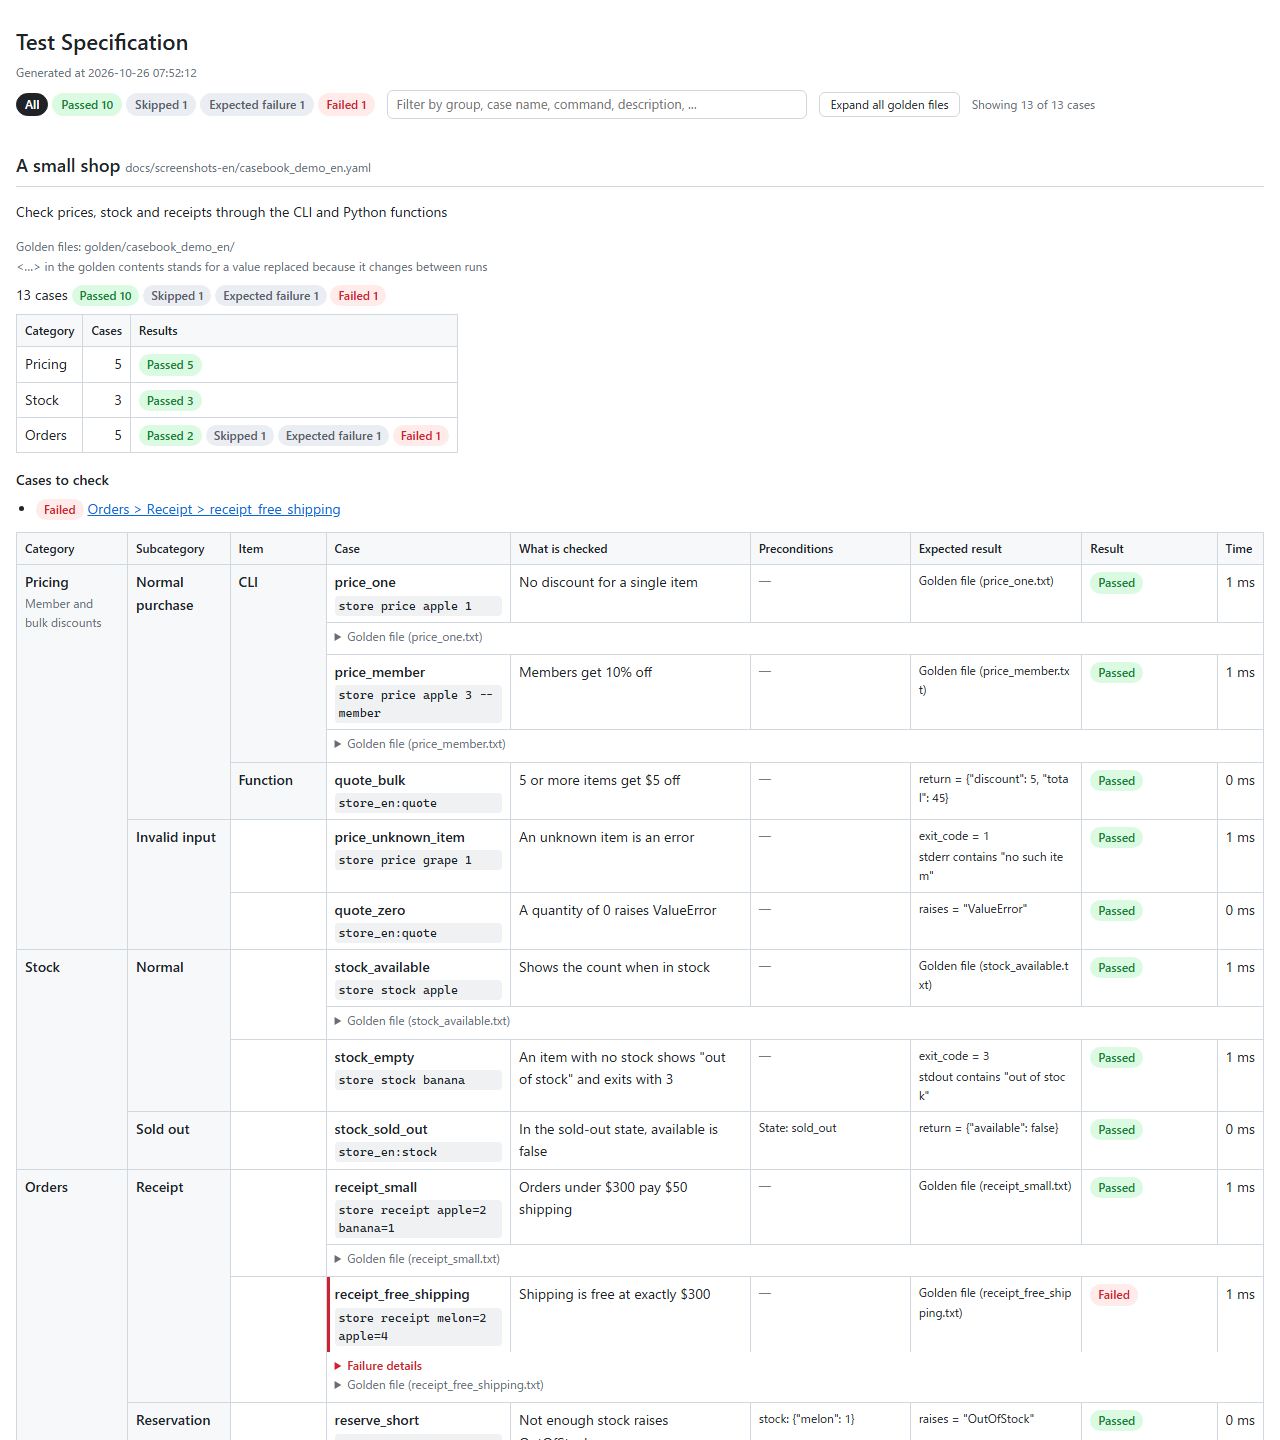Click the "Expand all golden files" button
The height and width of the screenshot is (1440, 1280).
889,105
